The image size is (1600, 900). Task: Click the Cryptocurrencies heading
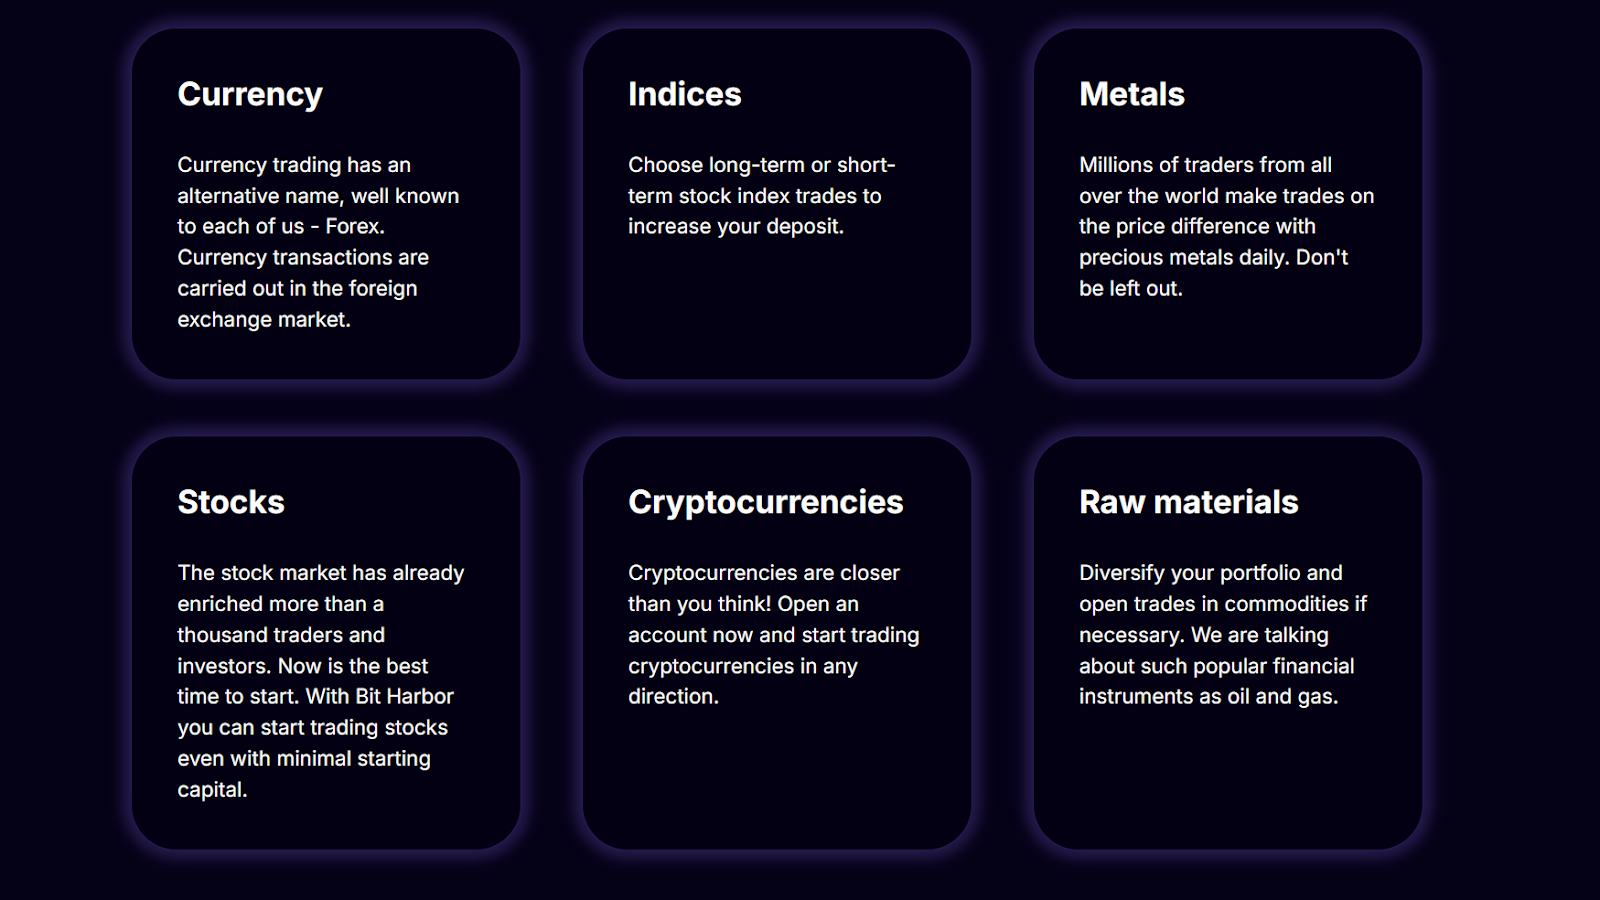click(766, 502)
